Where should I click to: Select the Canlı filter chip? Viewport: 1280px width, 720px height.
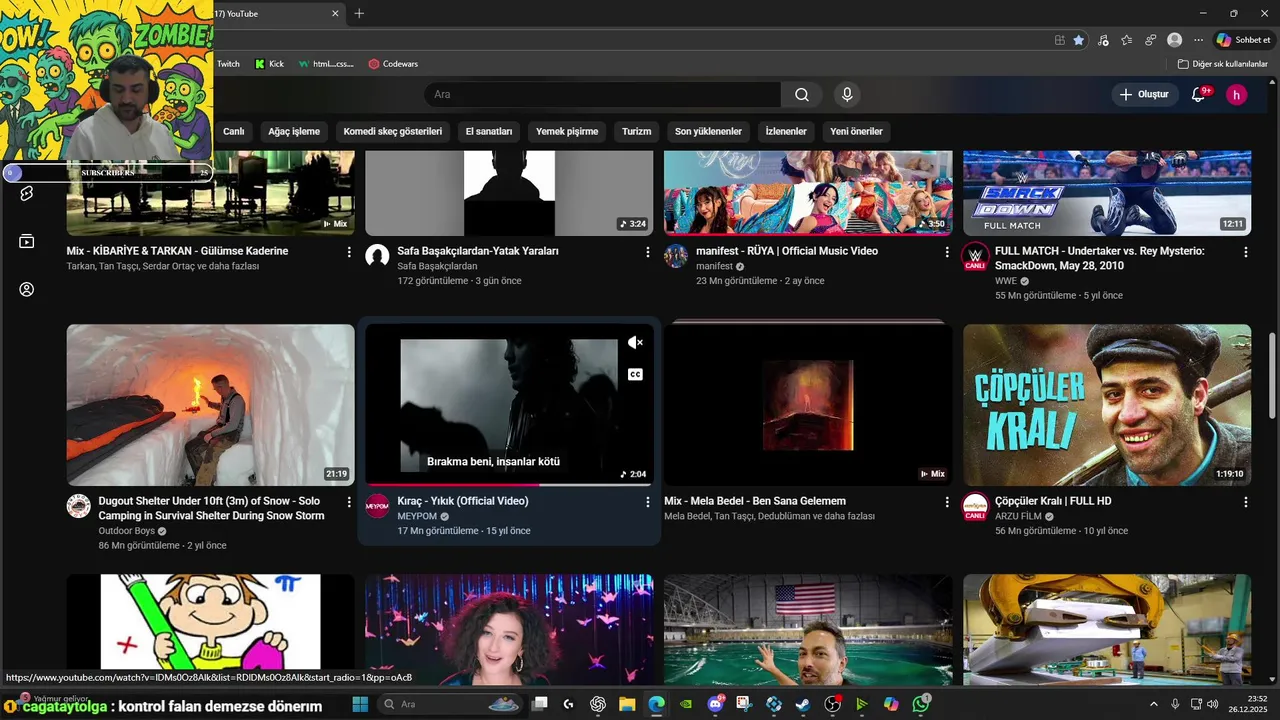(233, 131)
